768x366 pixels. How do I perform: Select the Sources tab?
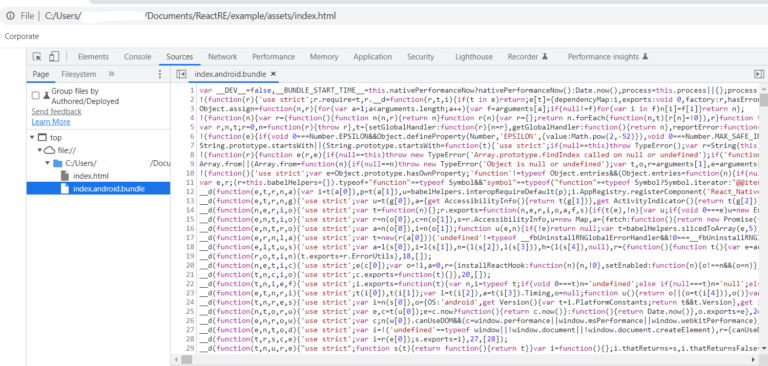tap(180, 57)
